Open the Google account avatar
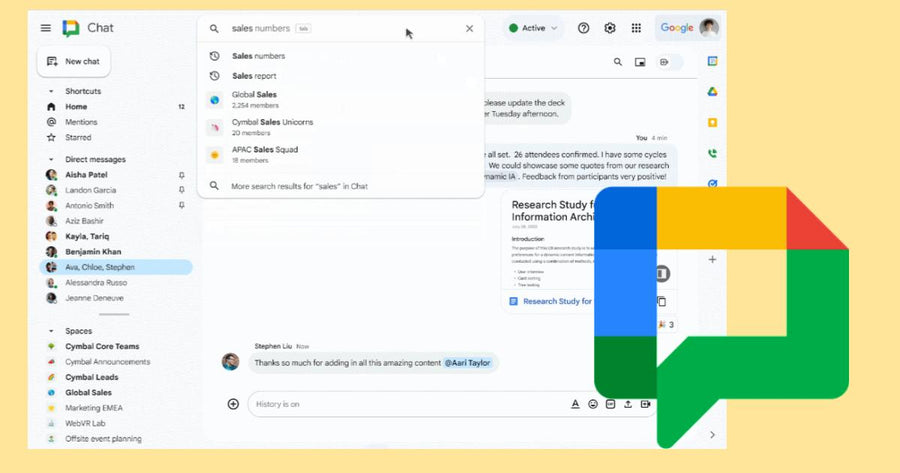900x473 pixels. (709, 28)
